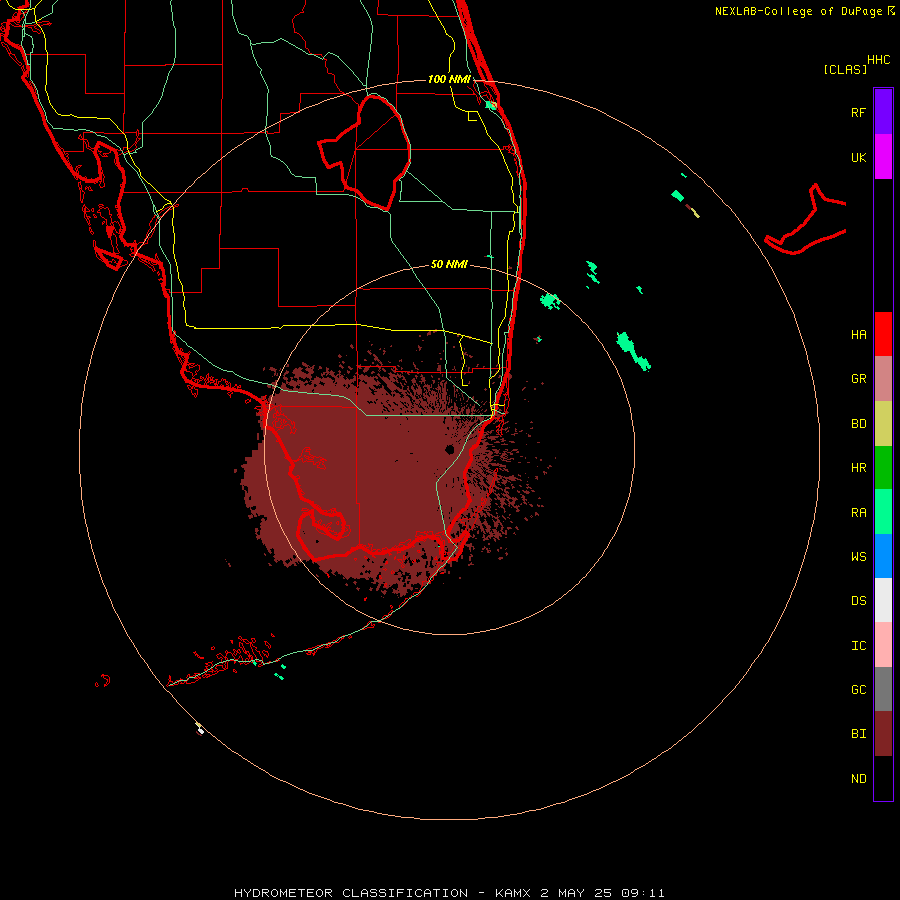Click the IC light pink legend swatch
Image resolution: width=900 pixels, height=900 pixels.
point(883,645)
